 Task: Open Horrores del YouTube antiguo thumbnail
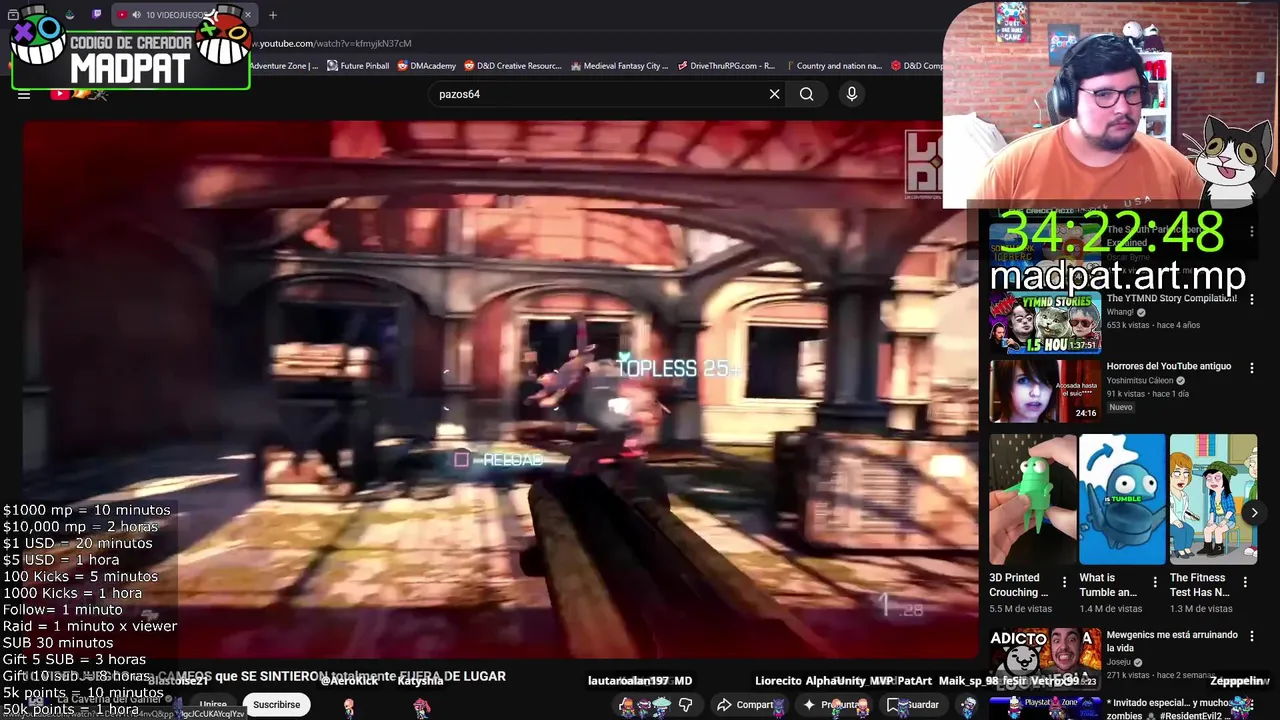pos(1045,390)
